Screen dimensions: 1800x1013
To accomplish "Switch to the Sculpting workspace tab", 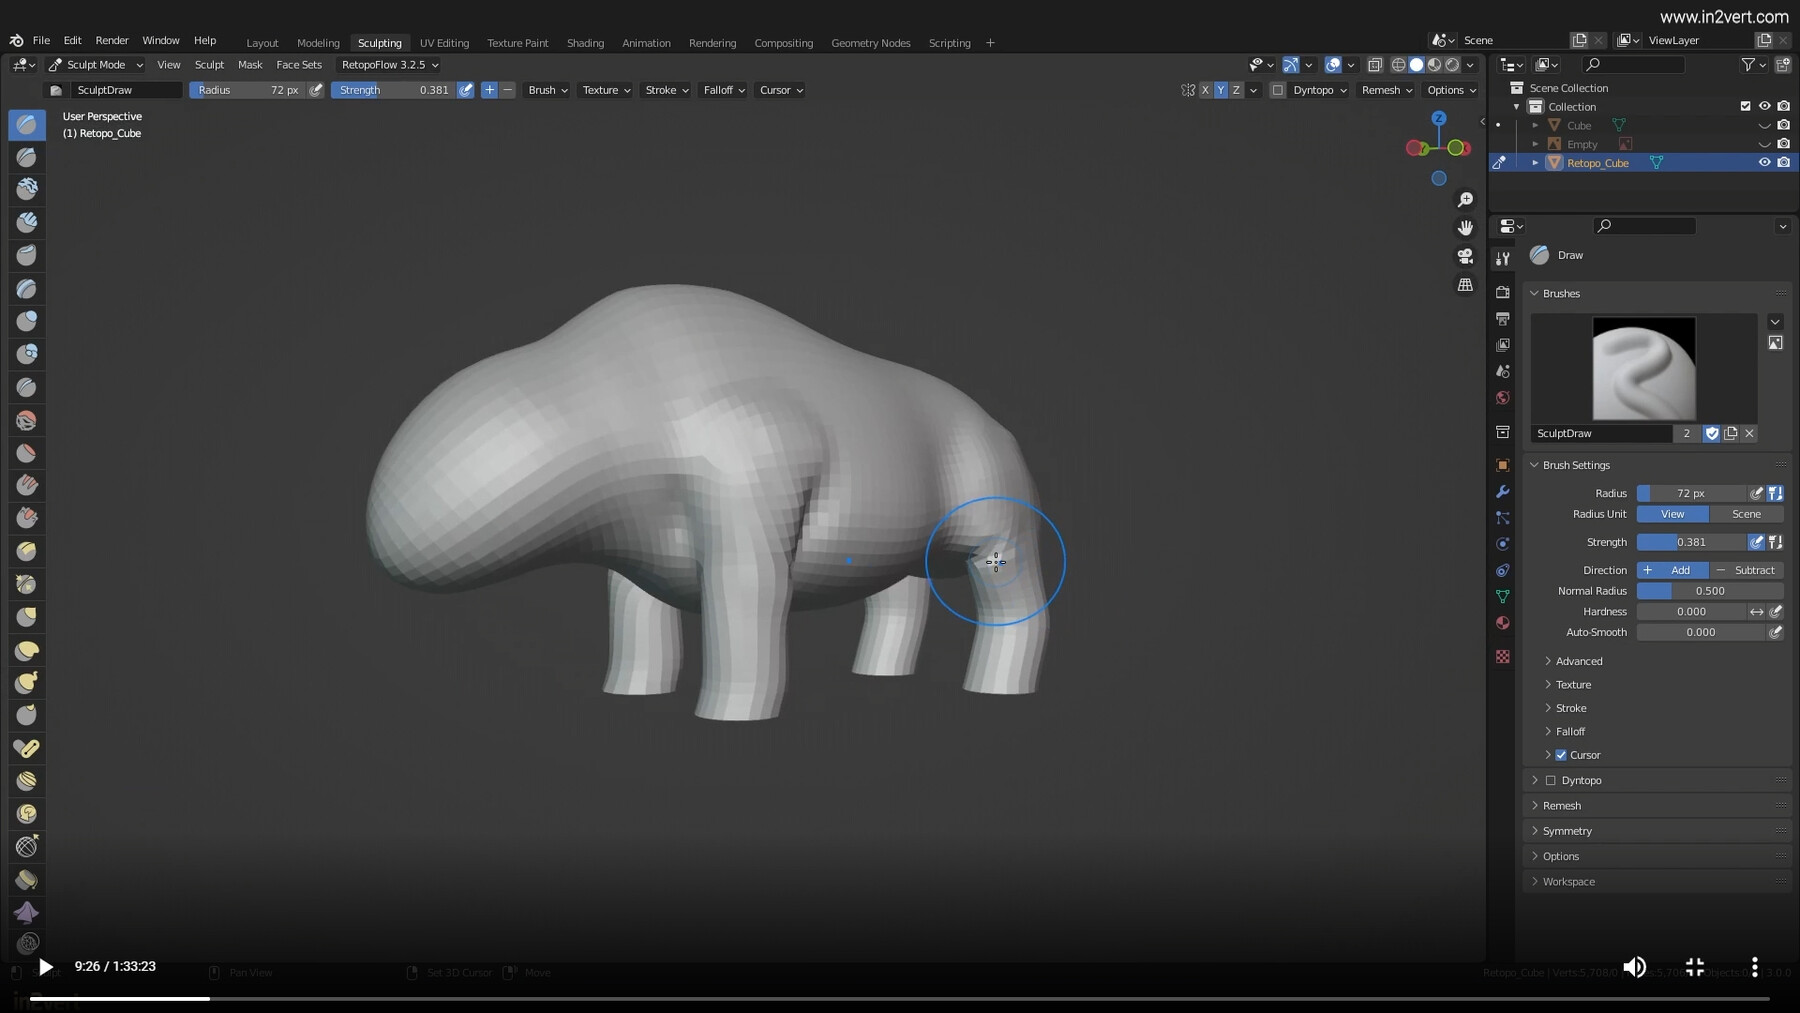I will point(380,43).
